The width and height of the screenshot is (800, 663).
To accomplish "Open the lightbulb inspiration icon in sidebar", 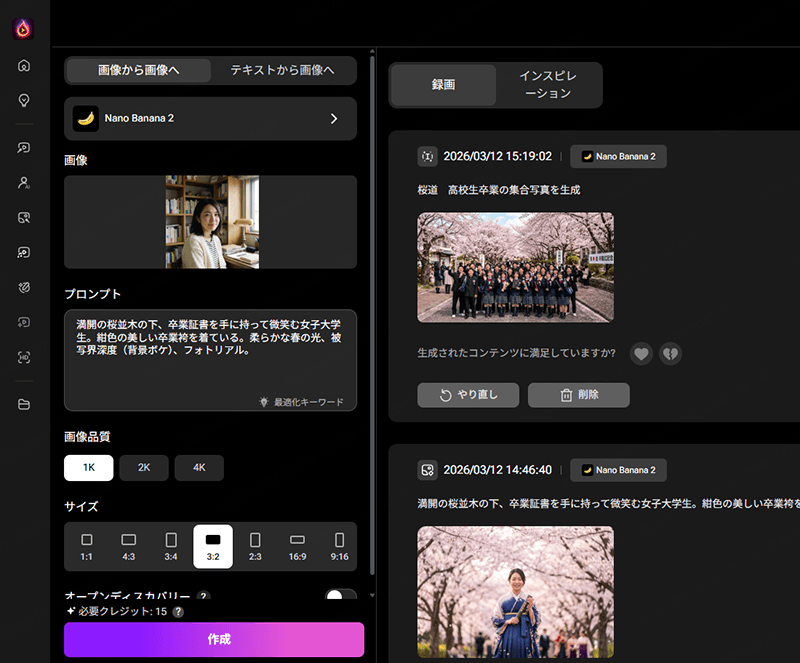I will coord(24,100).
